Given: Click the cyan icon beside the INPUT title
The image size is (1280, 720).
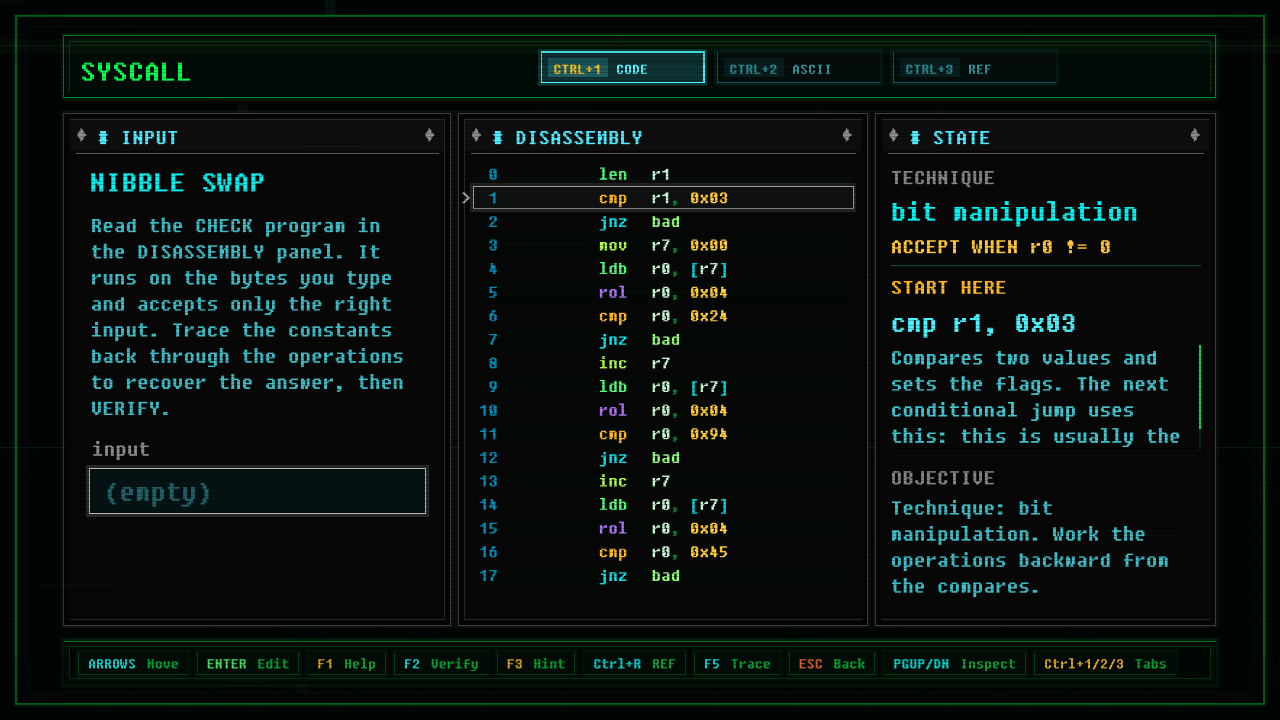Looking at the screenshot, I should point(103,137).
